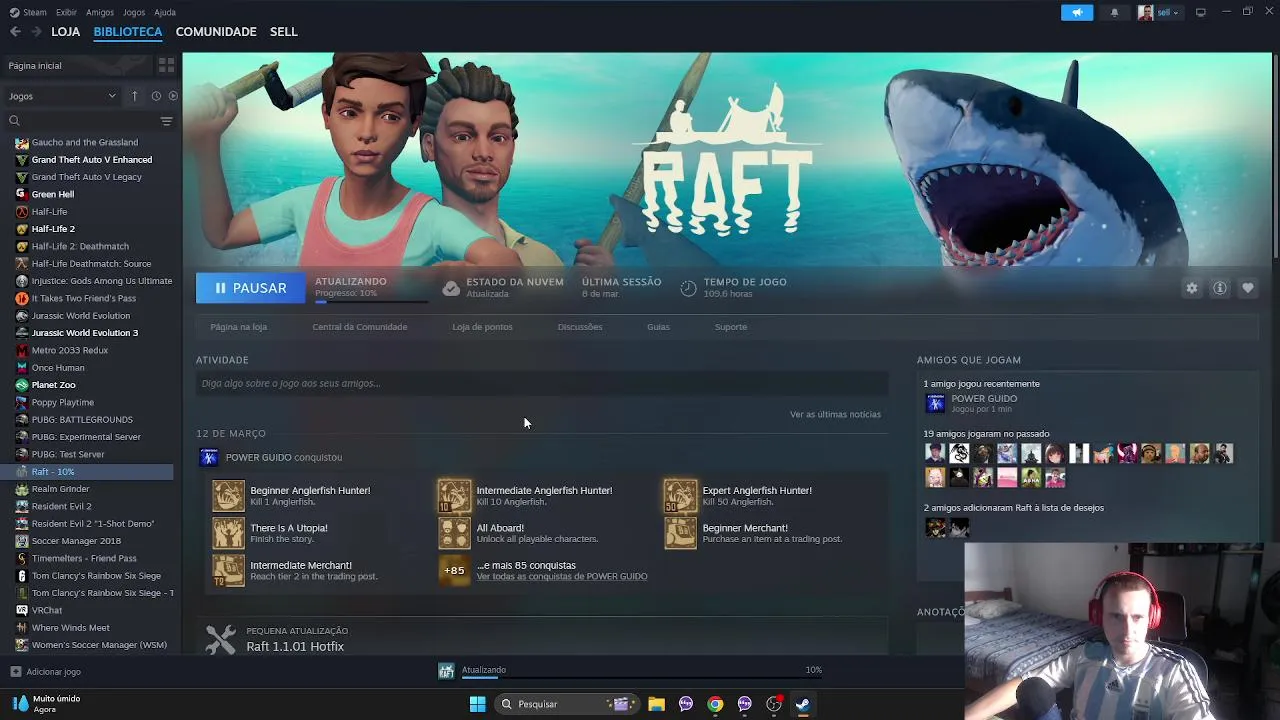This screenshot has width=1280, height=720.
Task: Click Expert Anglerfish Hunter achievement icon
Action: coord(680,496)
